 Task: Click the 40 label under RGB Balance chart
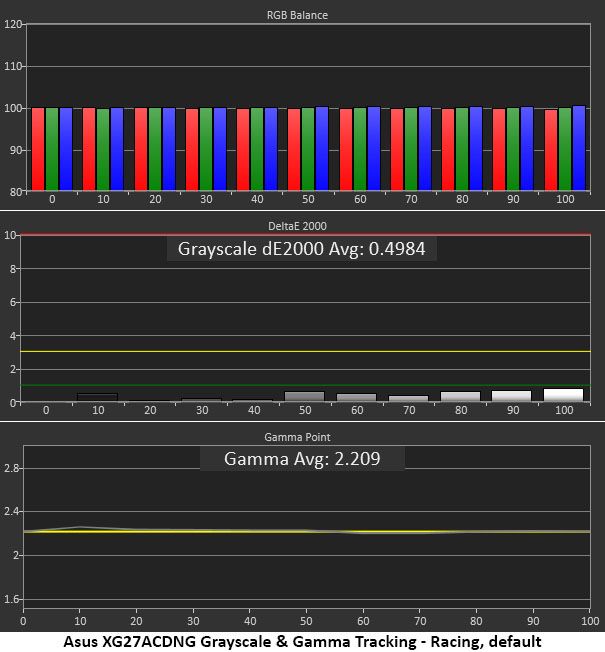[257, 199]
